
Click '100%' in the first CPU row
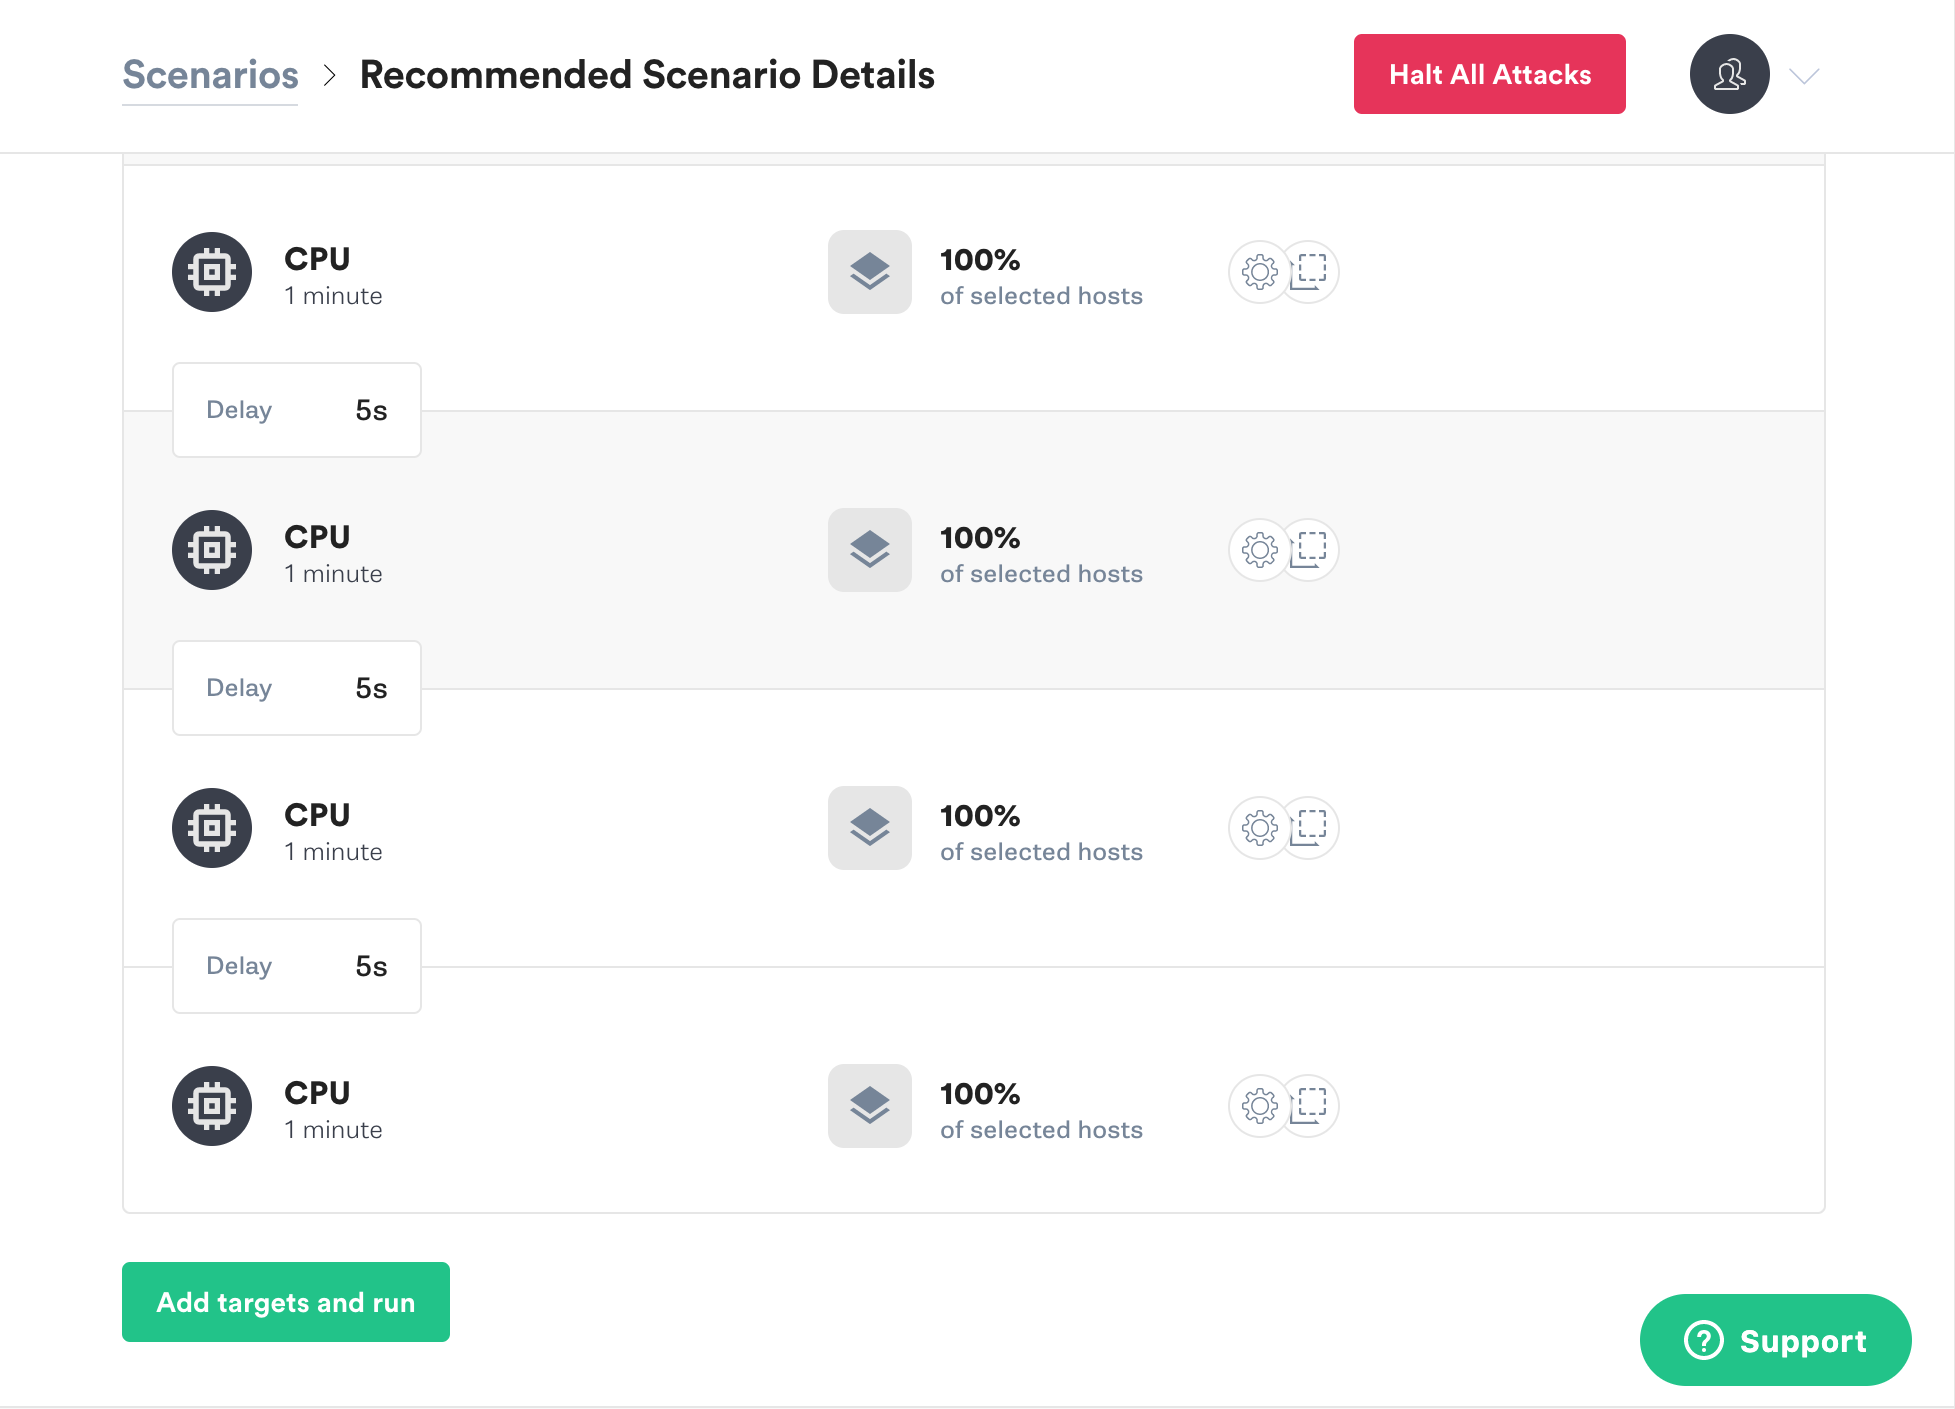(x=980, y=260)
